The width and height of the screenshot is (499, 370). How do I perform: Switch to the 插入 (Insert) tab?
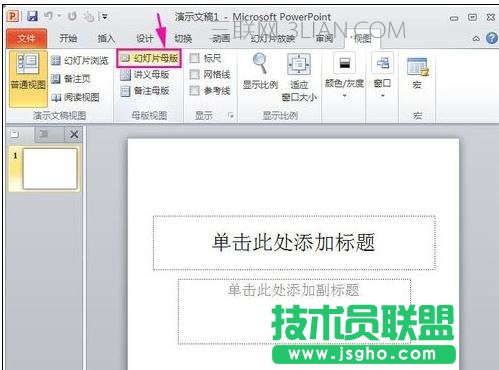(106, 39)
